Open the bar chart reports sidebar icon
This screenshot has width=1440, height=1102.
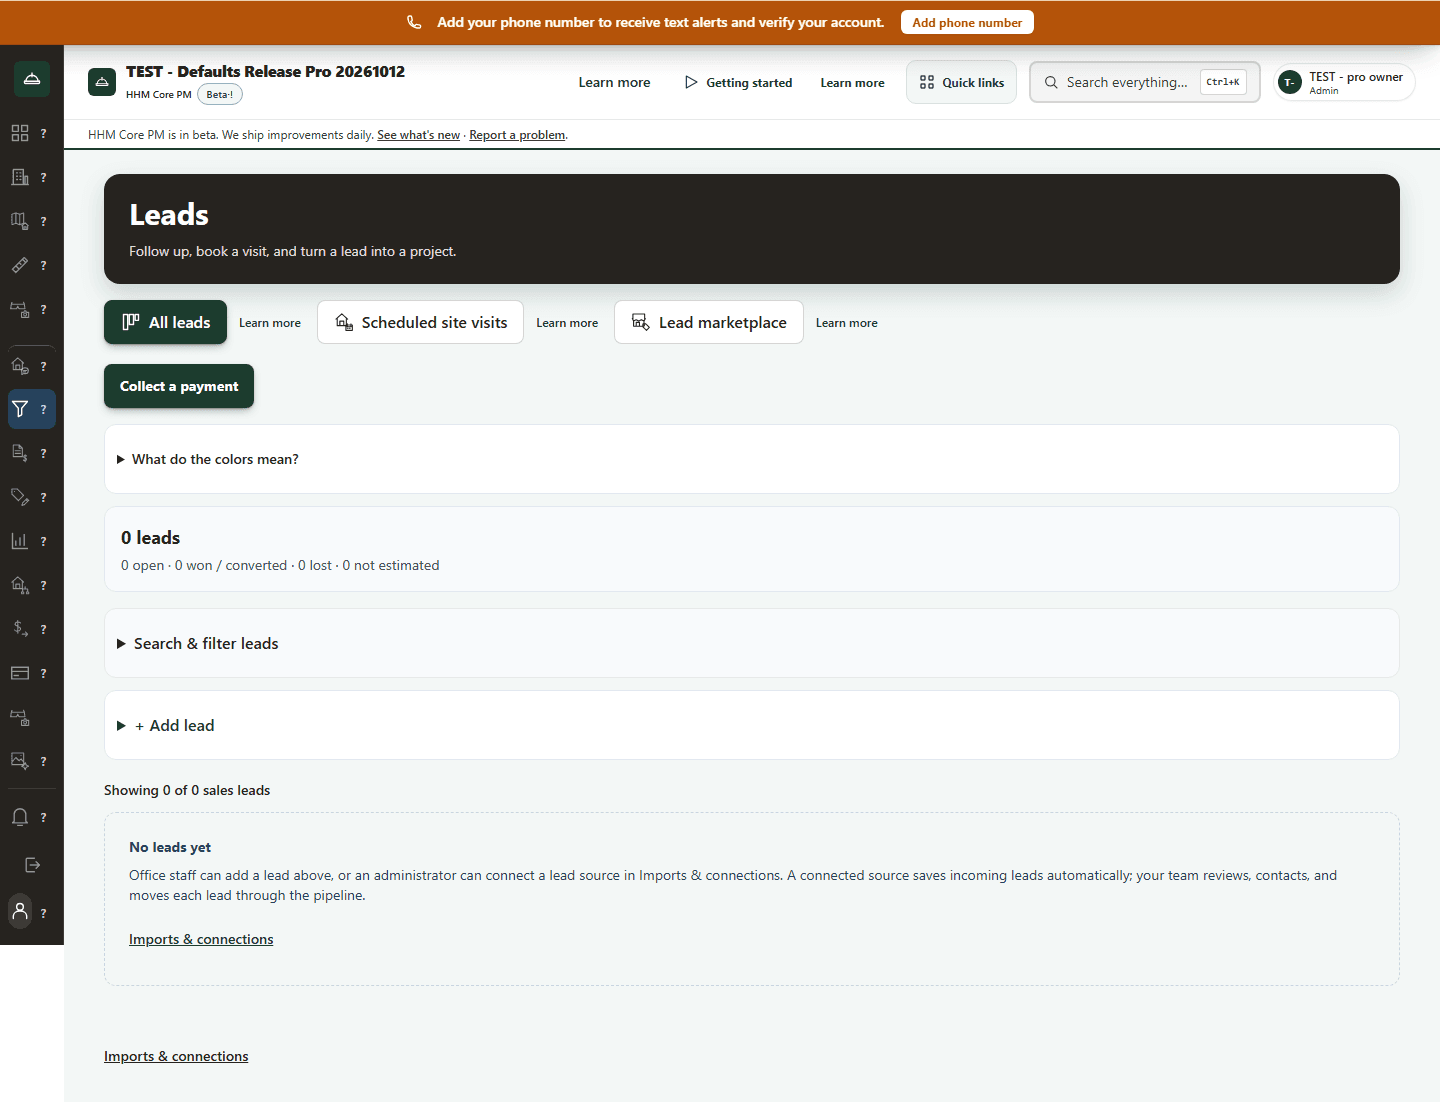(20, 541)
